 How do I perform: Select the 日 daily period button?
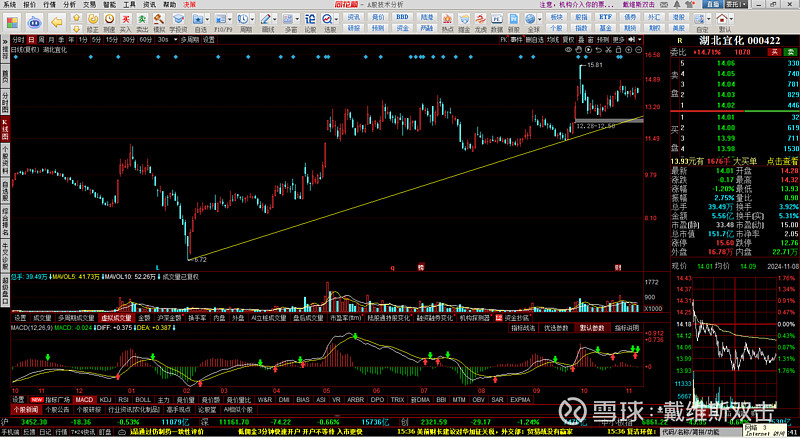point(32,39)
